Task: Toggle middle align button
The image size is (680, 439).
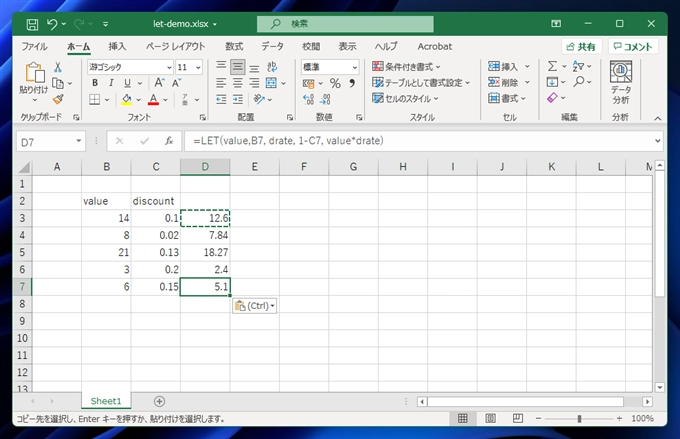Action: click(x=238, y=66)
